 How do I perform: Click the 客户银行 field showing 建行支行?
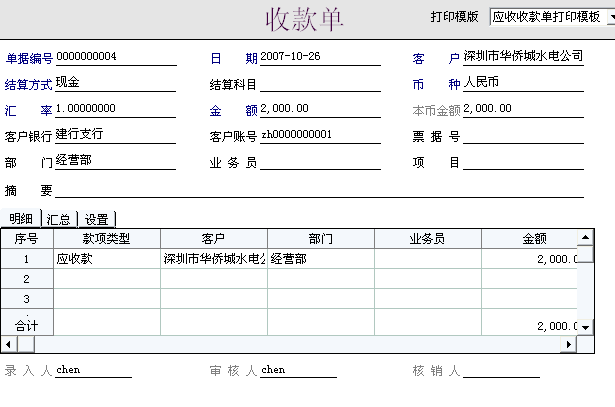coord(116,136)
